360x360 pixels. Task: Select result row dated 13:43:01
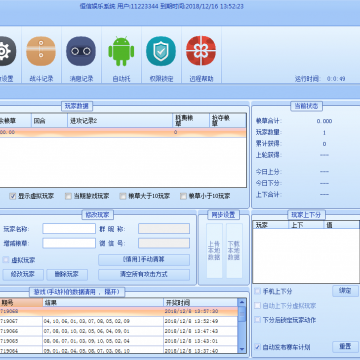(x=119, y=341)
